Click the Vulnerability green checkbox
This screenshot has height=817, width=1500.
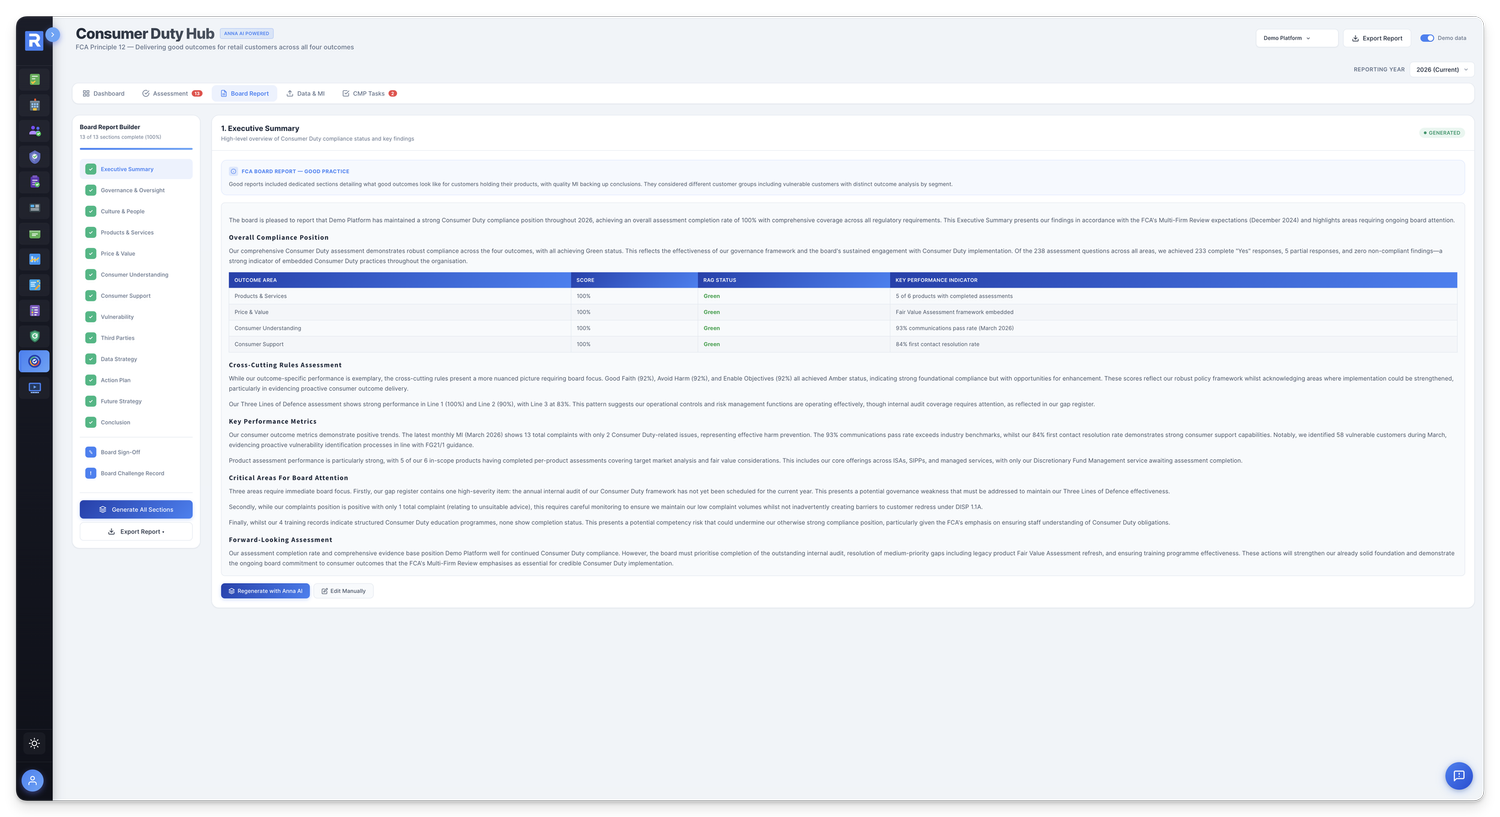pyautogui.click(x=90, y=317)
